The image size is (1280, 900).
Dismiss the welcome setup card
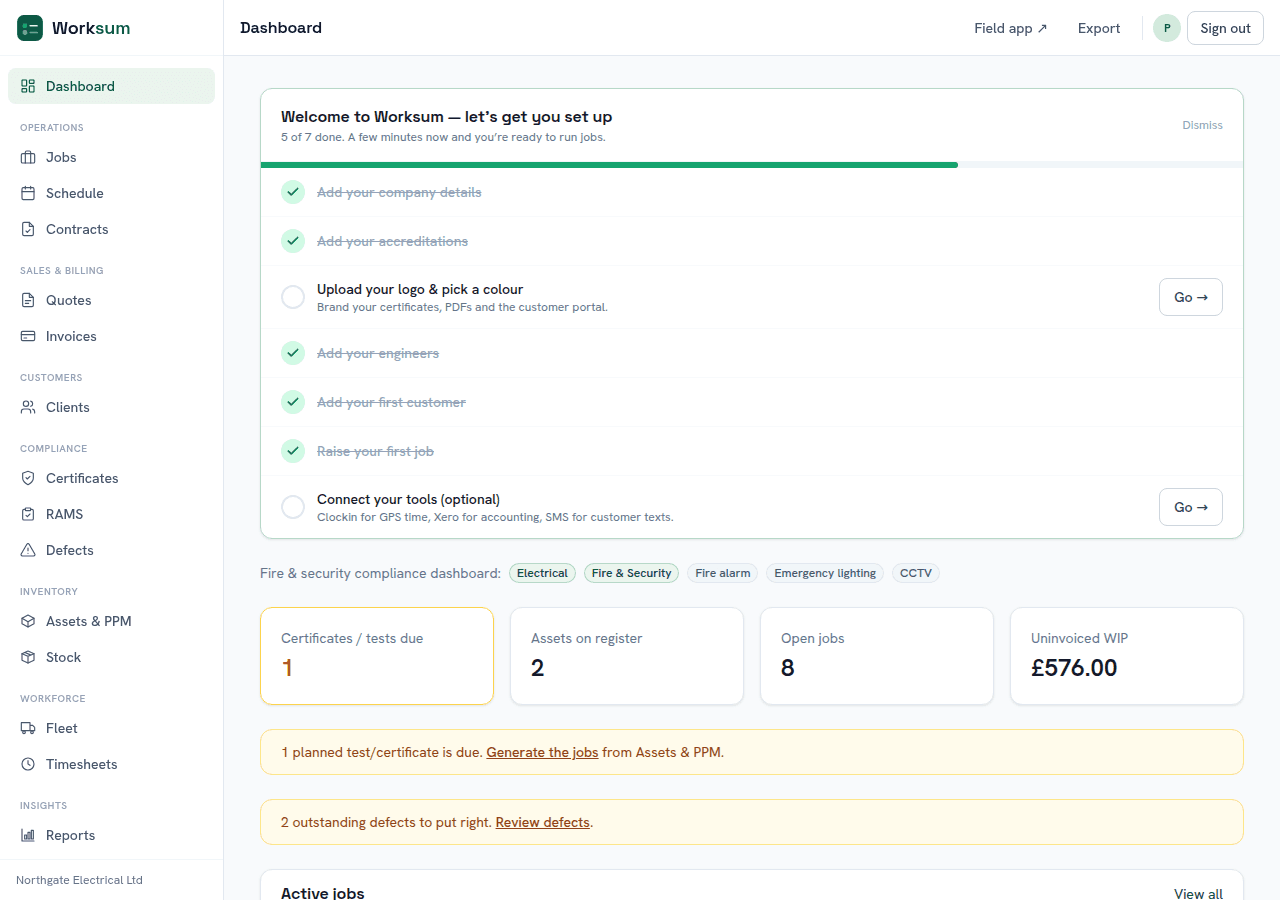[x=1202, y=125]
